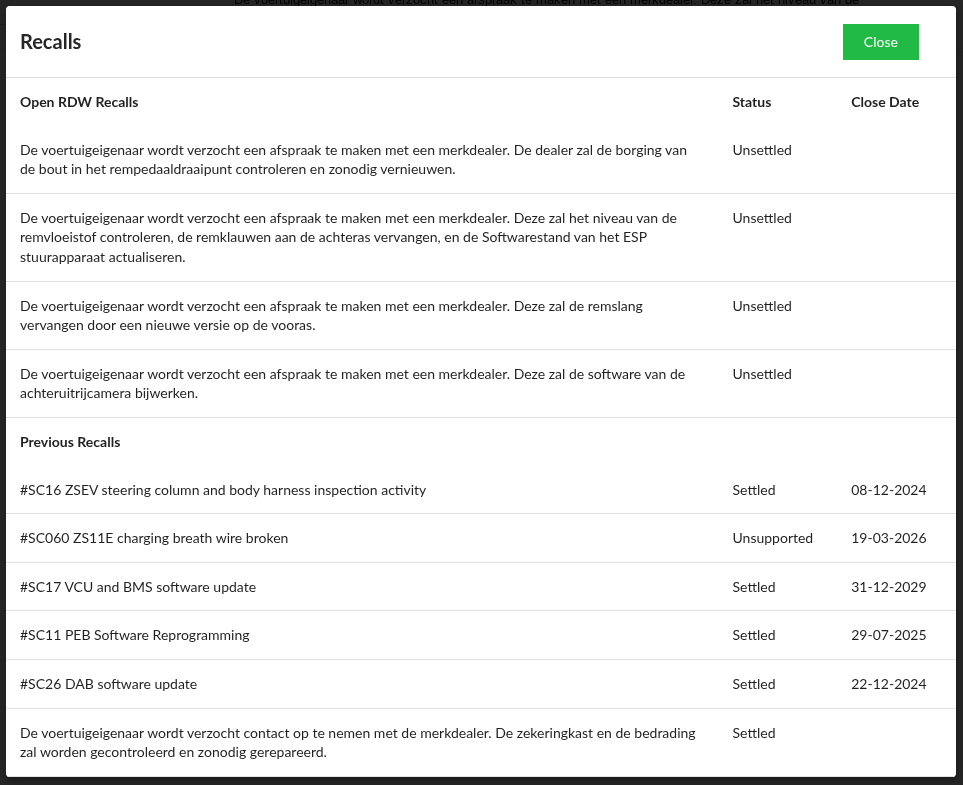The width and height of the screenshot is (963, 785).
Task: Click the close date "08-12-2024"
Action: tap(889, 490)
